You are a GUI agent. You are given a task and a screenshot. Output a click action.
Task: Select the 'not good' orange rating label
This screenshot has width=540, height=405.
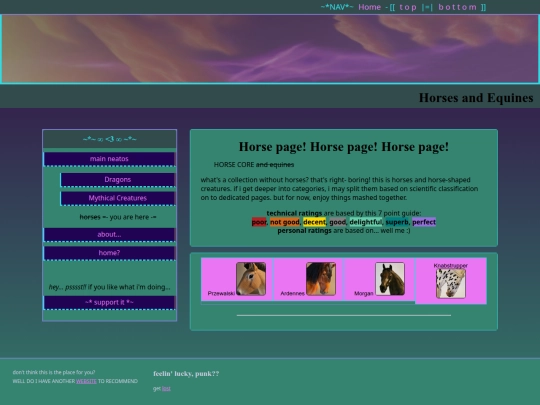(x=284, y=222)
